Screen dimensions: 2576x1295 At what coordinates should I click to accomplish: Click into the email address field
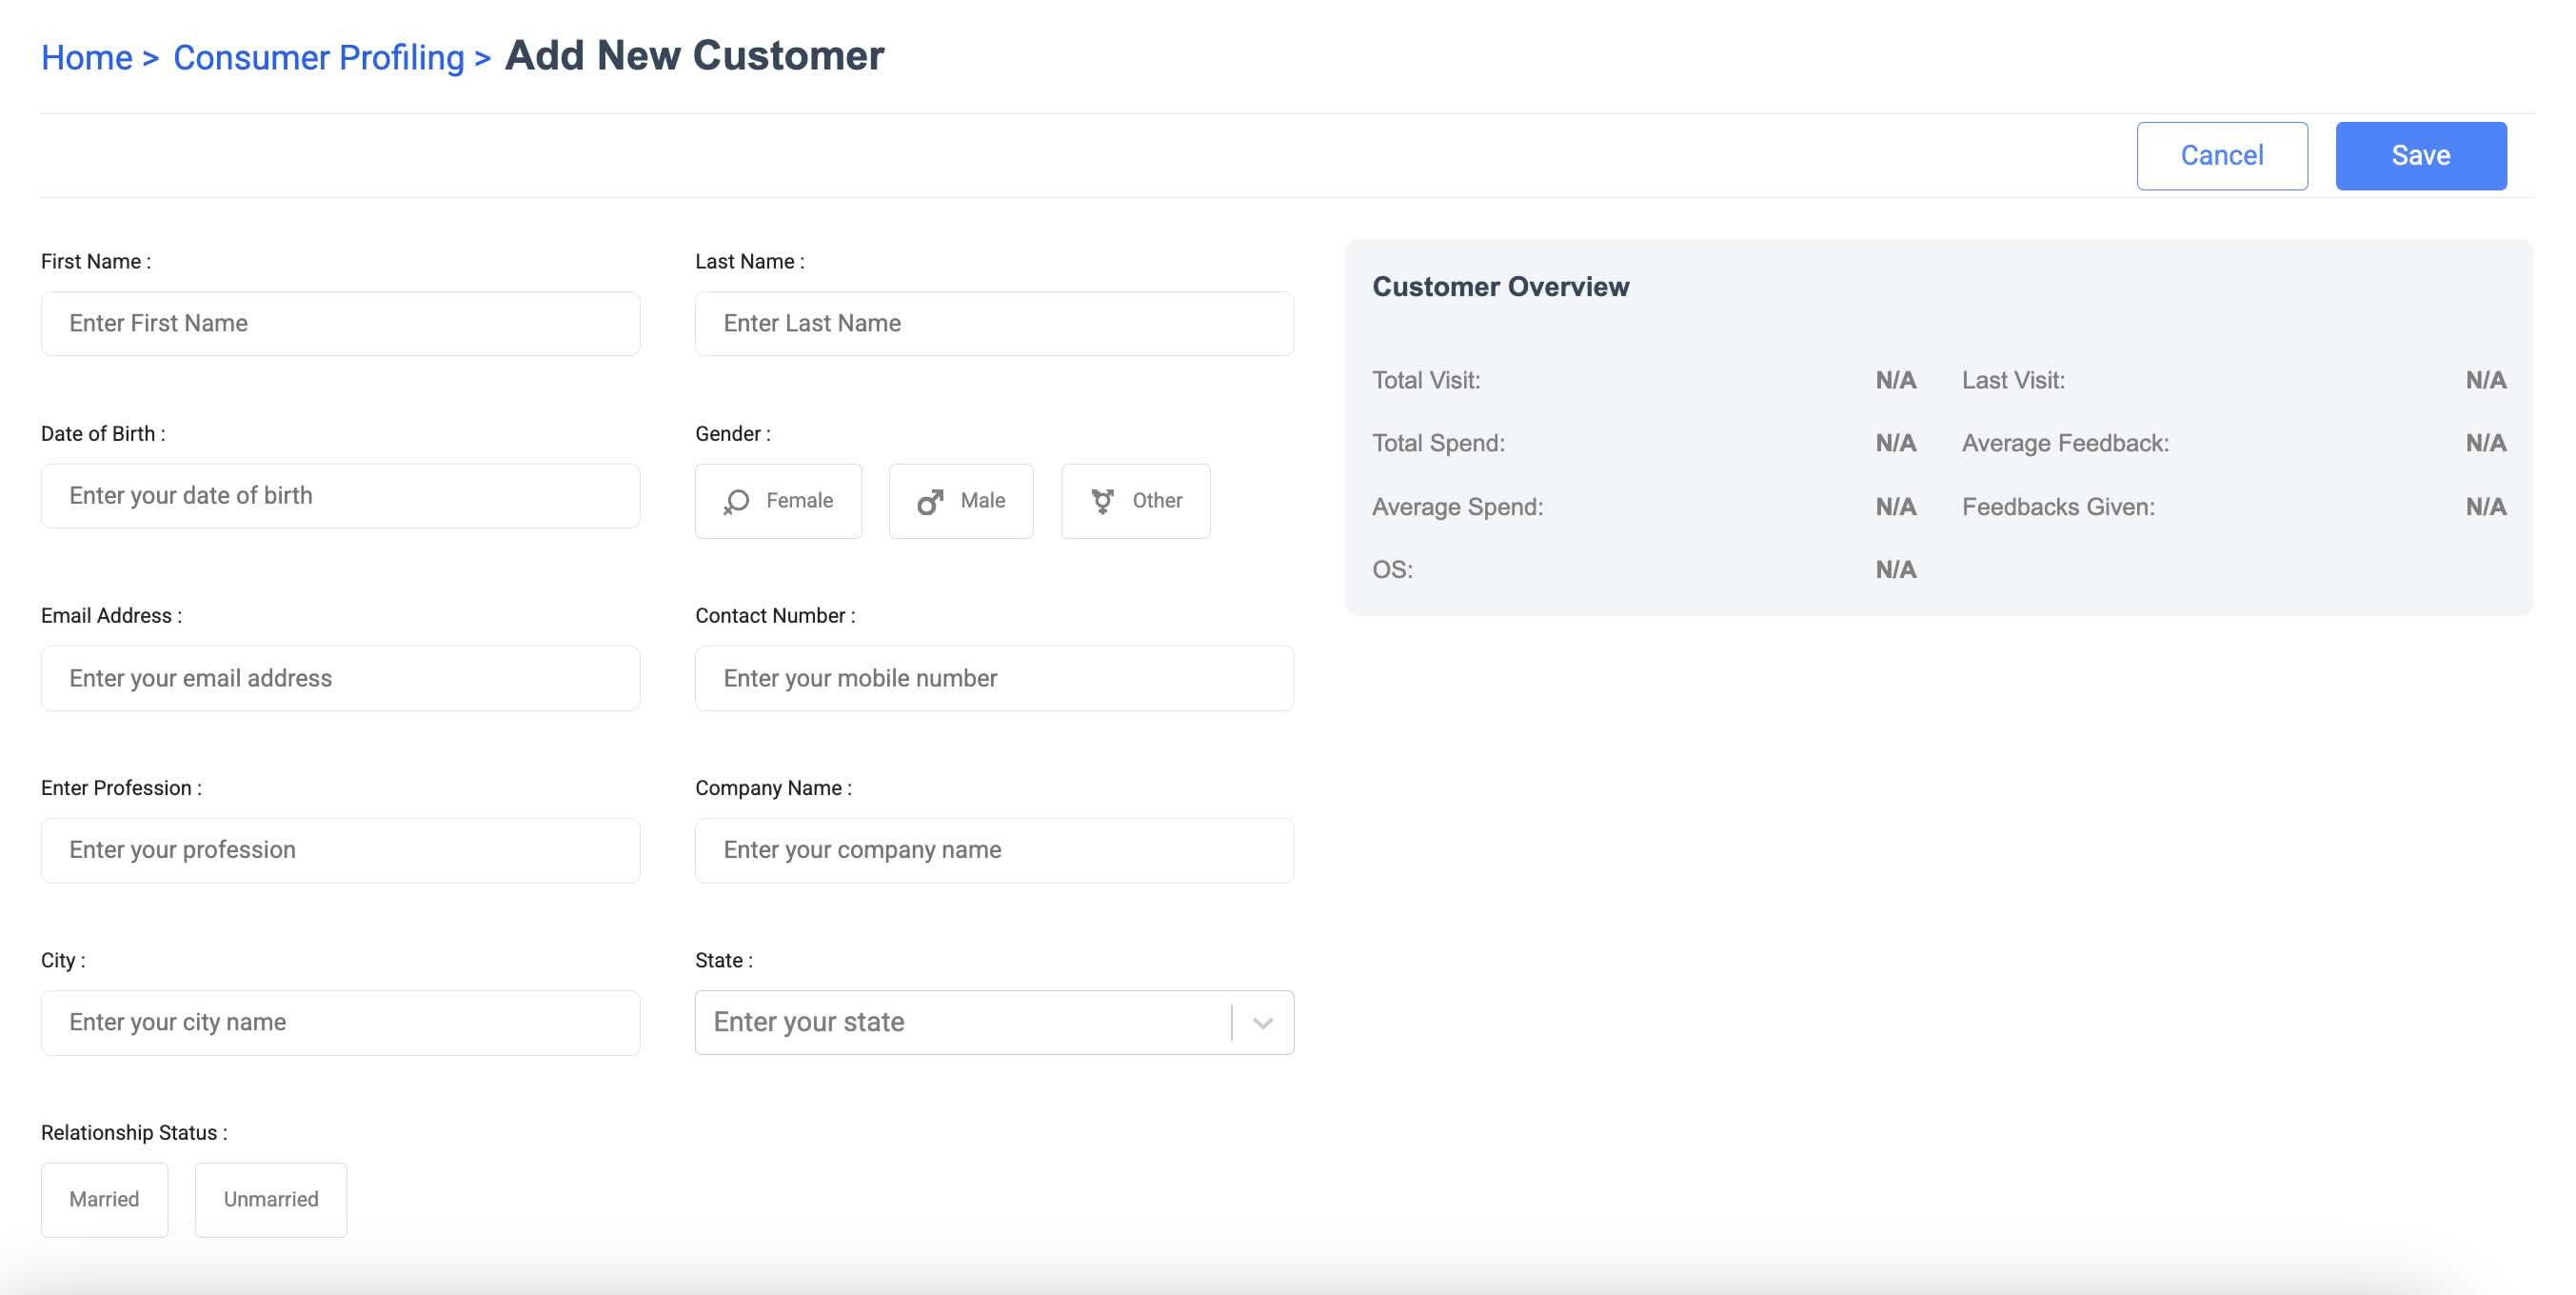pyautogui.click(x=340, y=678)
